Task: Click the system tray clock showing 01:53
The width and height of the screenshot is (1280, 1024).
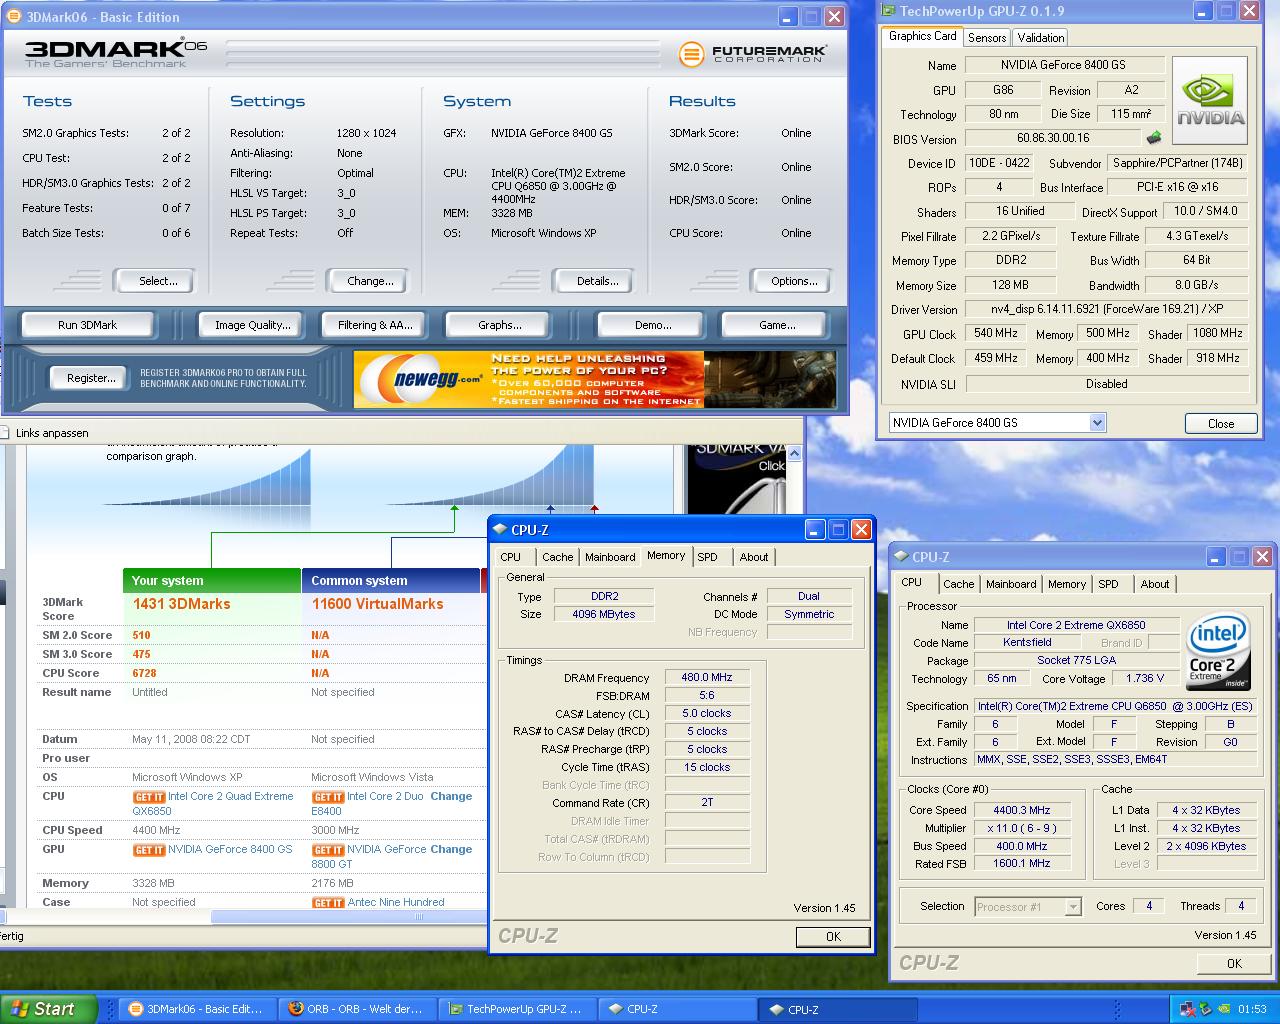Action: point(1252,1009)
